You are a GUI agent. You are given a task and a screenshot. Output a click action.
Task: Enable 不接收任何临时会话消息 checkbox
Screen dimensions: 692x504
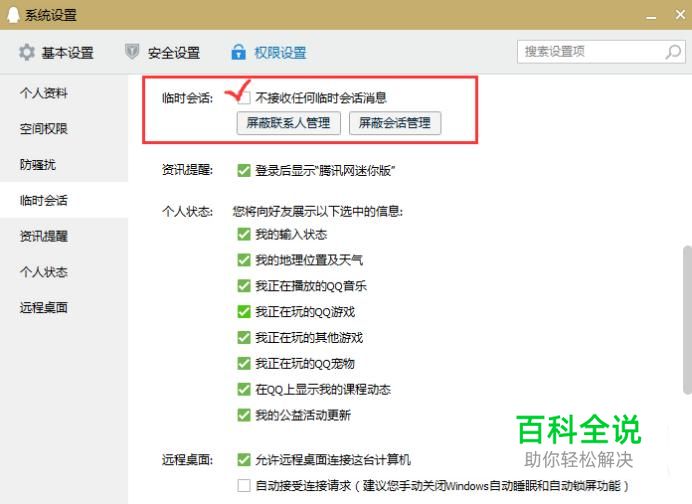pyautogui.click(x=244, y=98)
